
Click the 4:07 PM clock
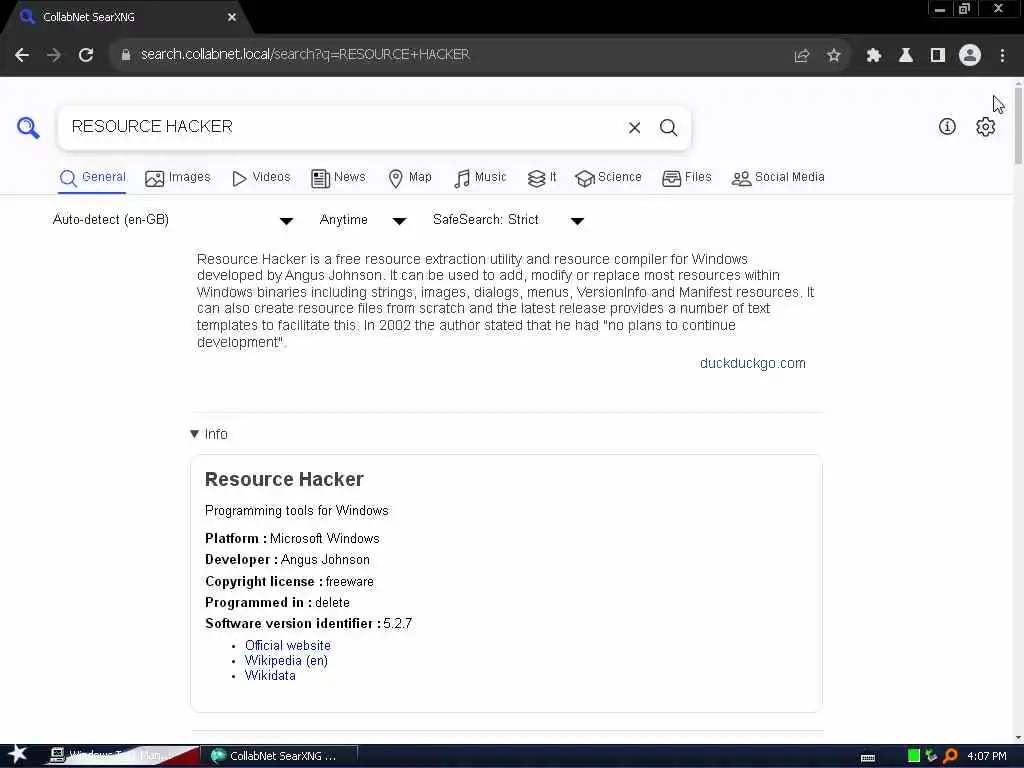click(x=987, y=756)
